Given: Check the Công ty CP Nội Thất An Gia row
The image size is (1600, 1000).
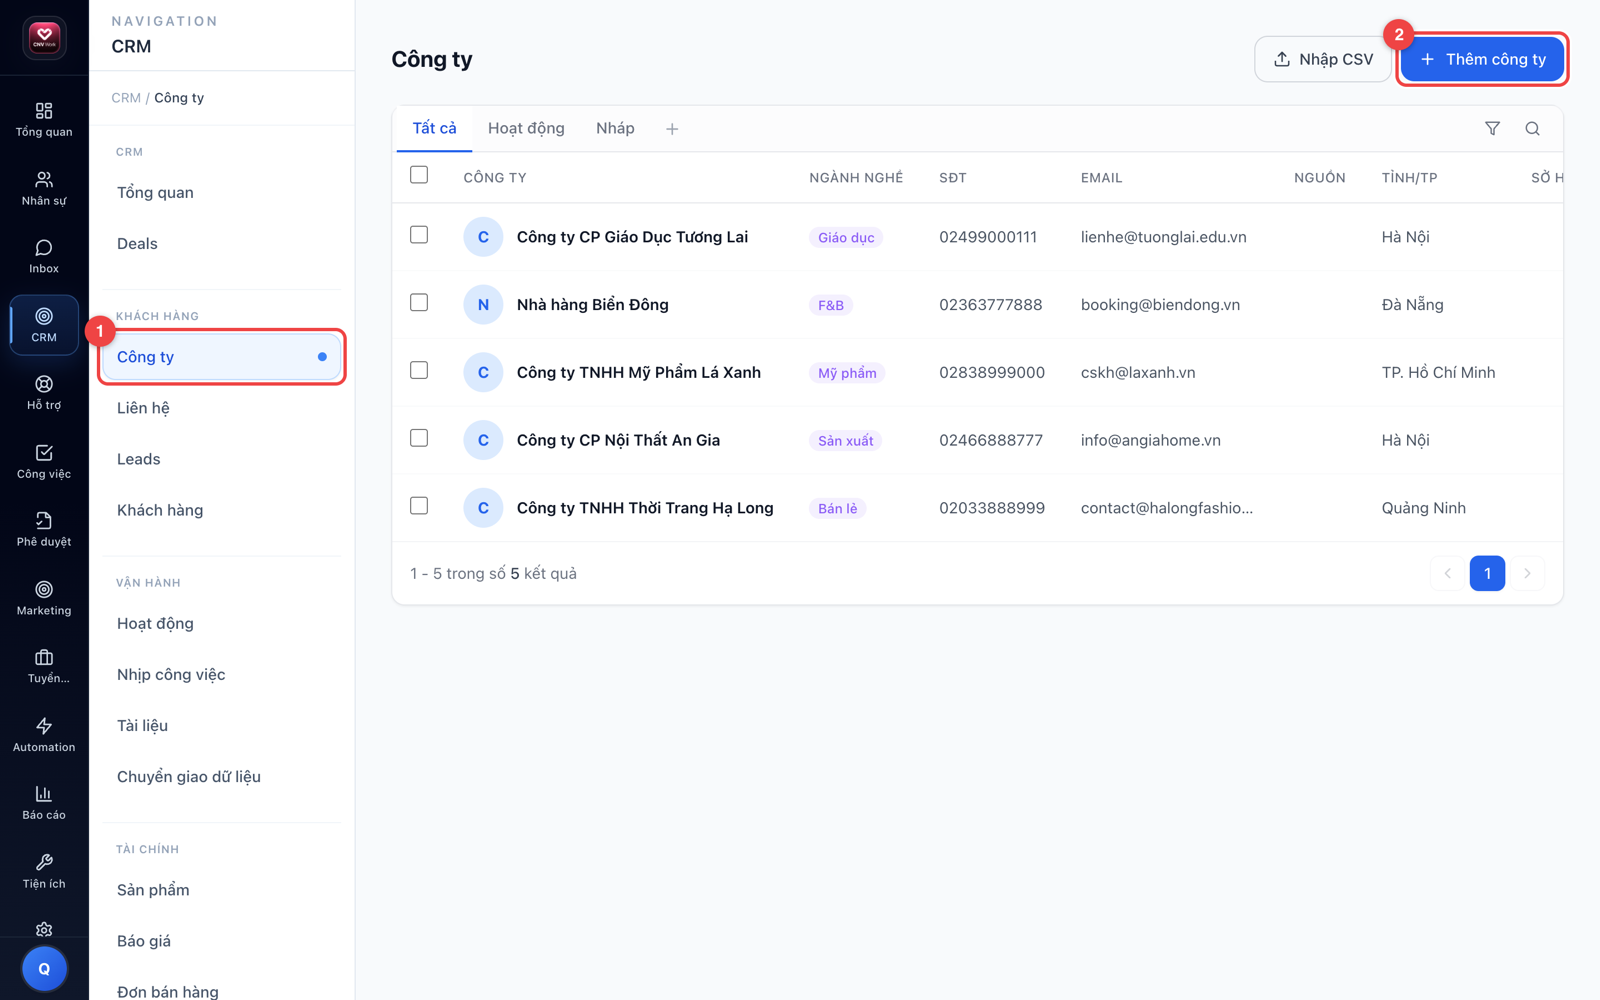Looking at the screenshot, I should click(419, 438).
